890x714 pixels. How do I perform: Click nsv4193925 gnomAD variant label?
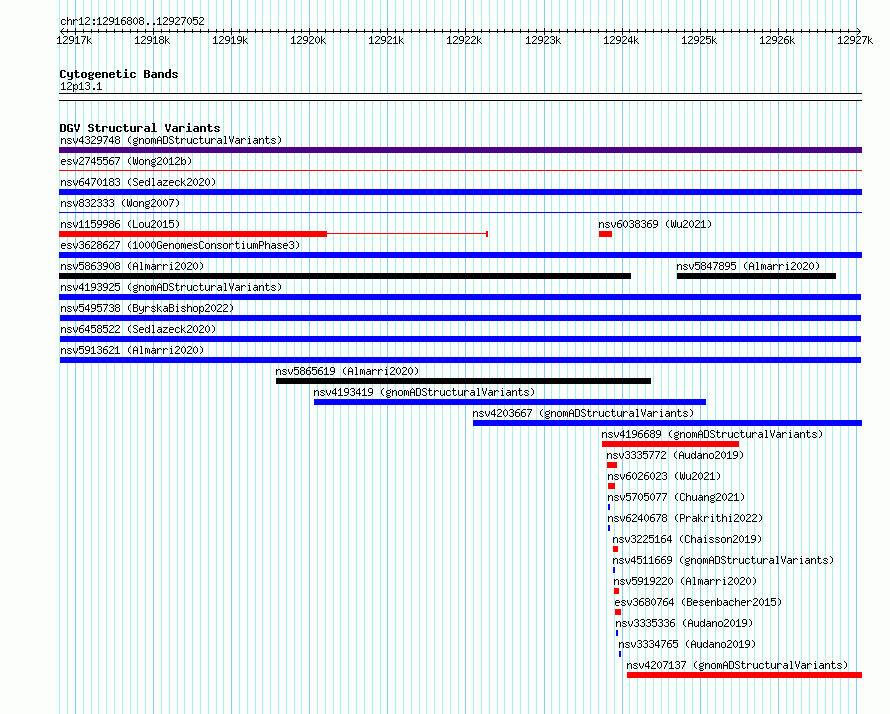pos(171,287)
